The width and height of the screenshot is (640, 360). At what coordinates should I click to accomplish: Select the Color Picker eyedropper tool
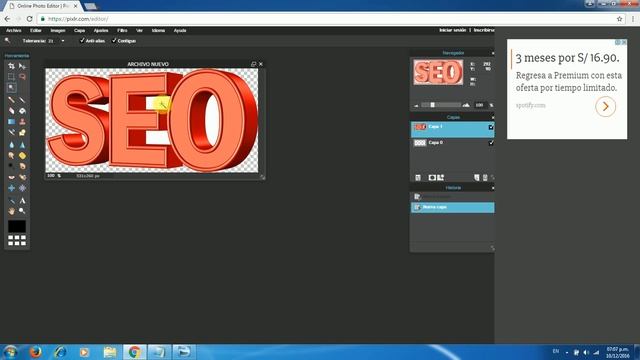(x=11, y=200)
